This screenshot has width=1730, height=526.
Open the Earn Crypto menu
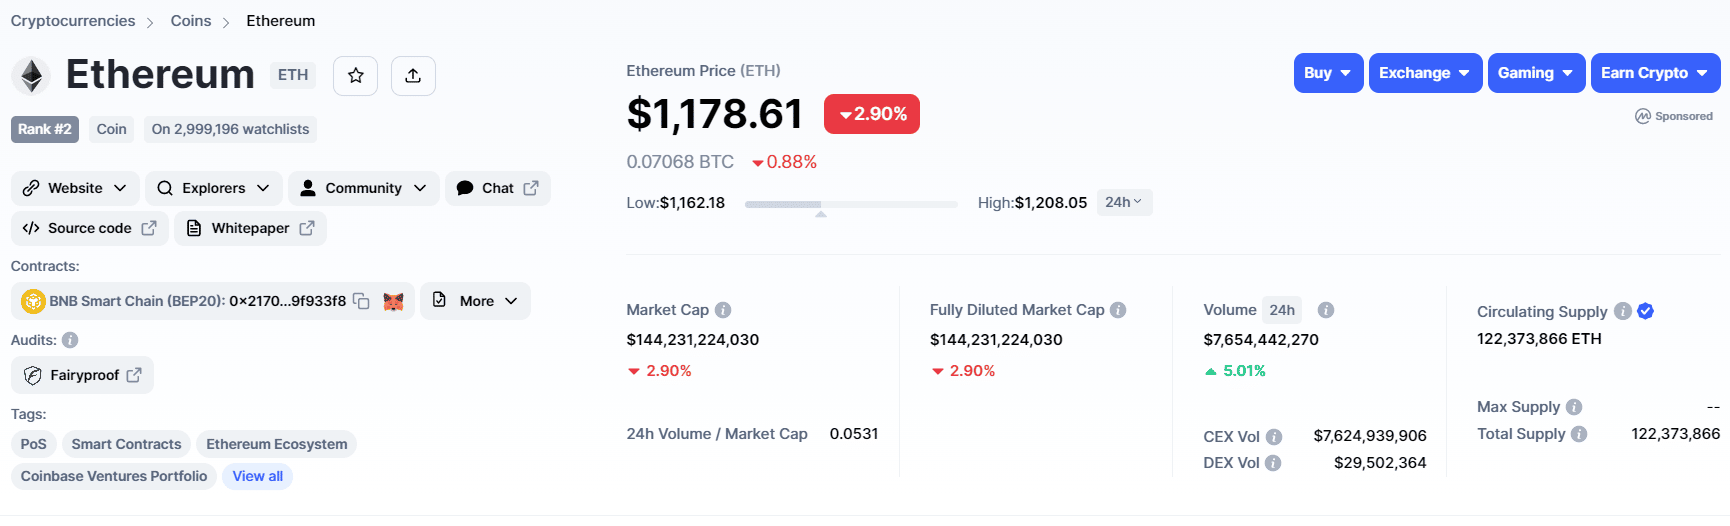1655,73
